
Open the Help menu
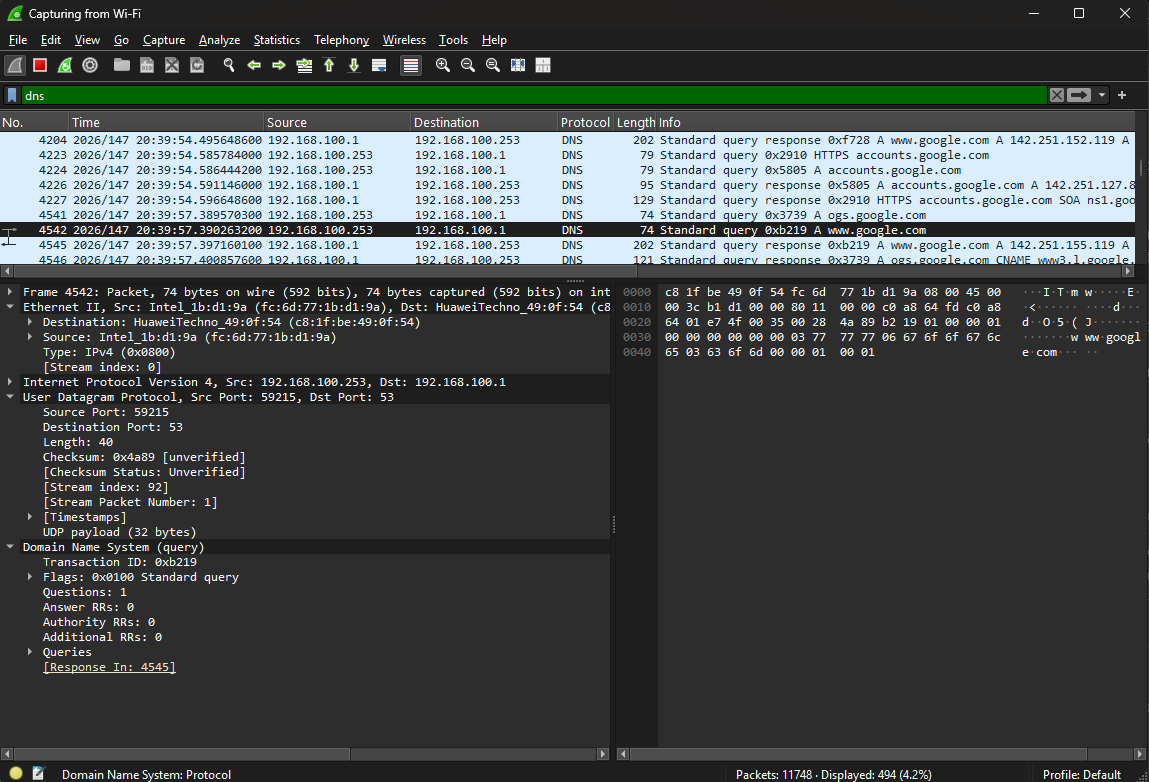(494, 40)
